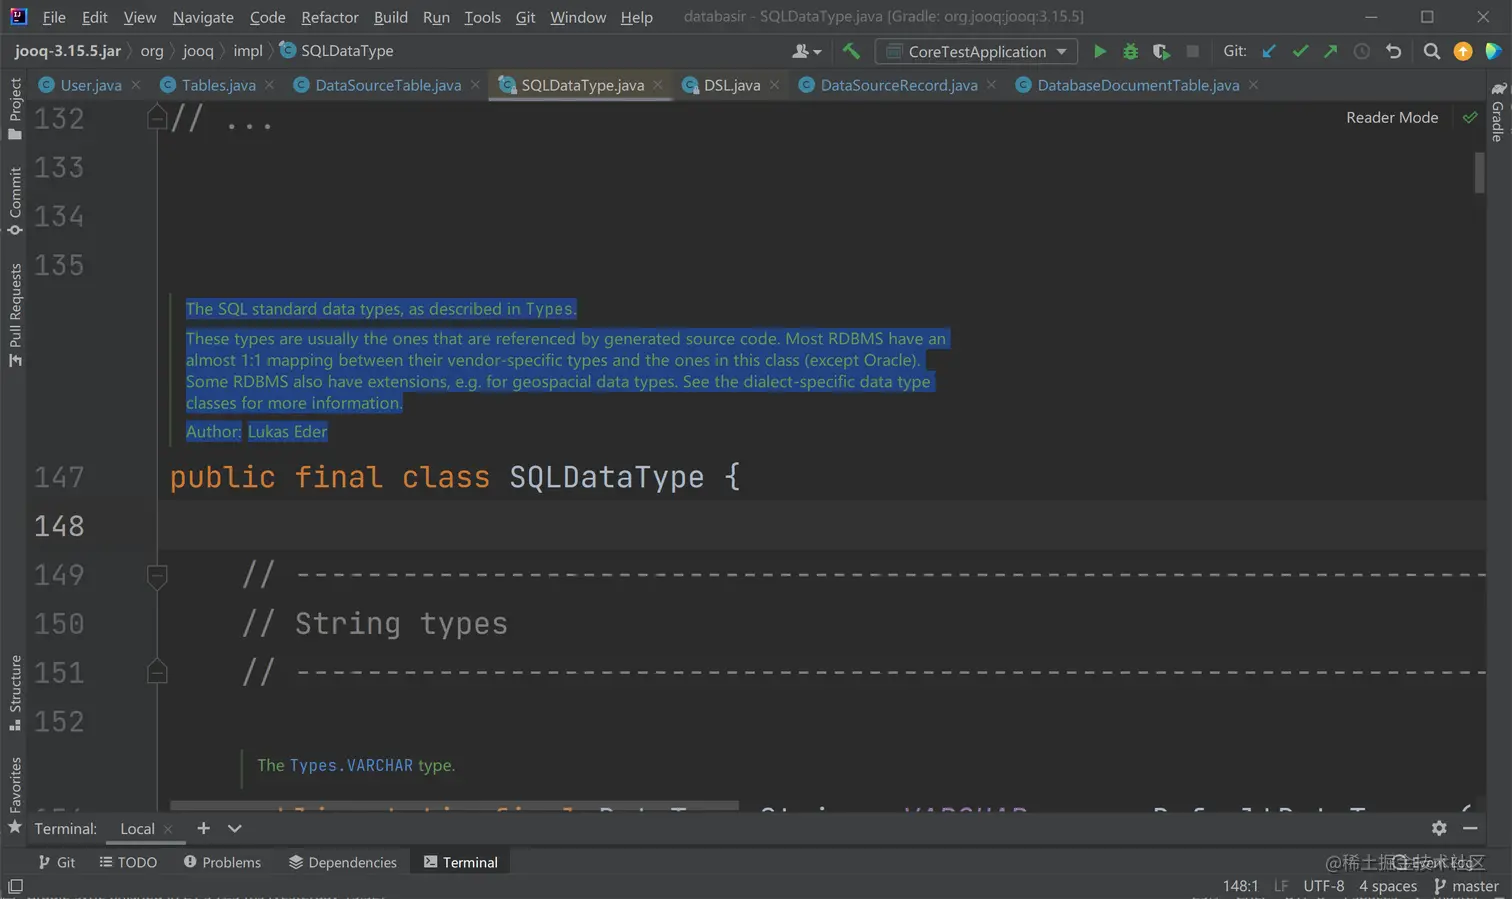Run with coverage icon in toolbar

pyautogui.click(x=1161, y=51)
